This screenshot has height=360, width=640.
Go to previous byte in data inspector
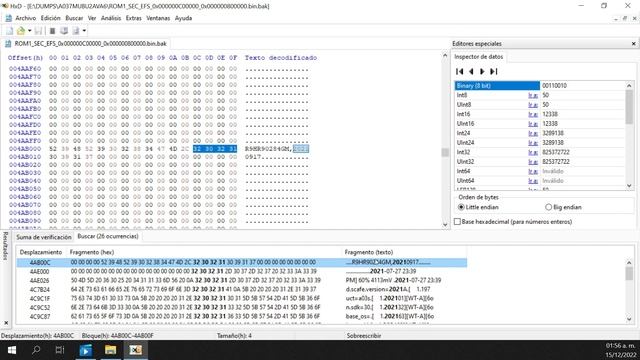(471, 71)
